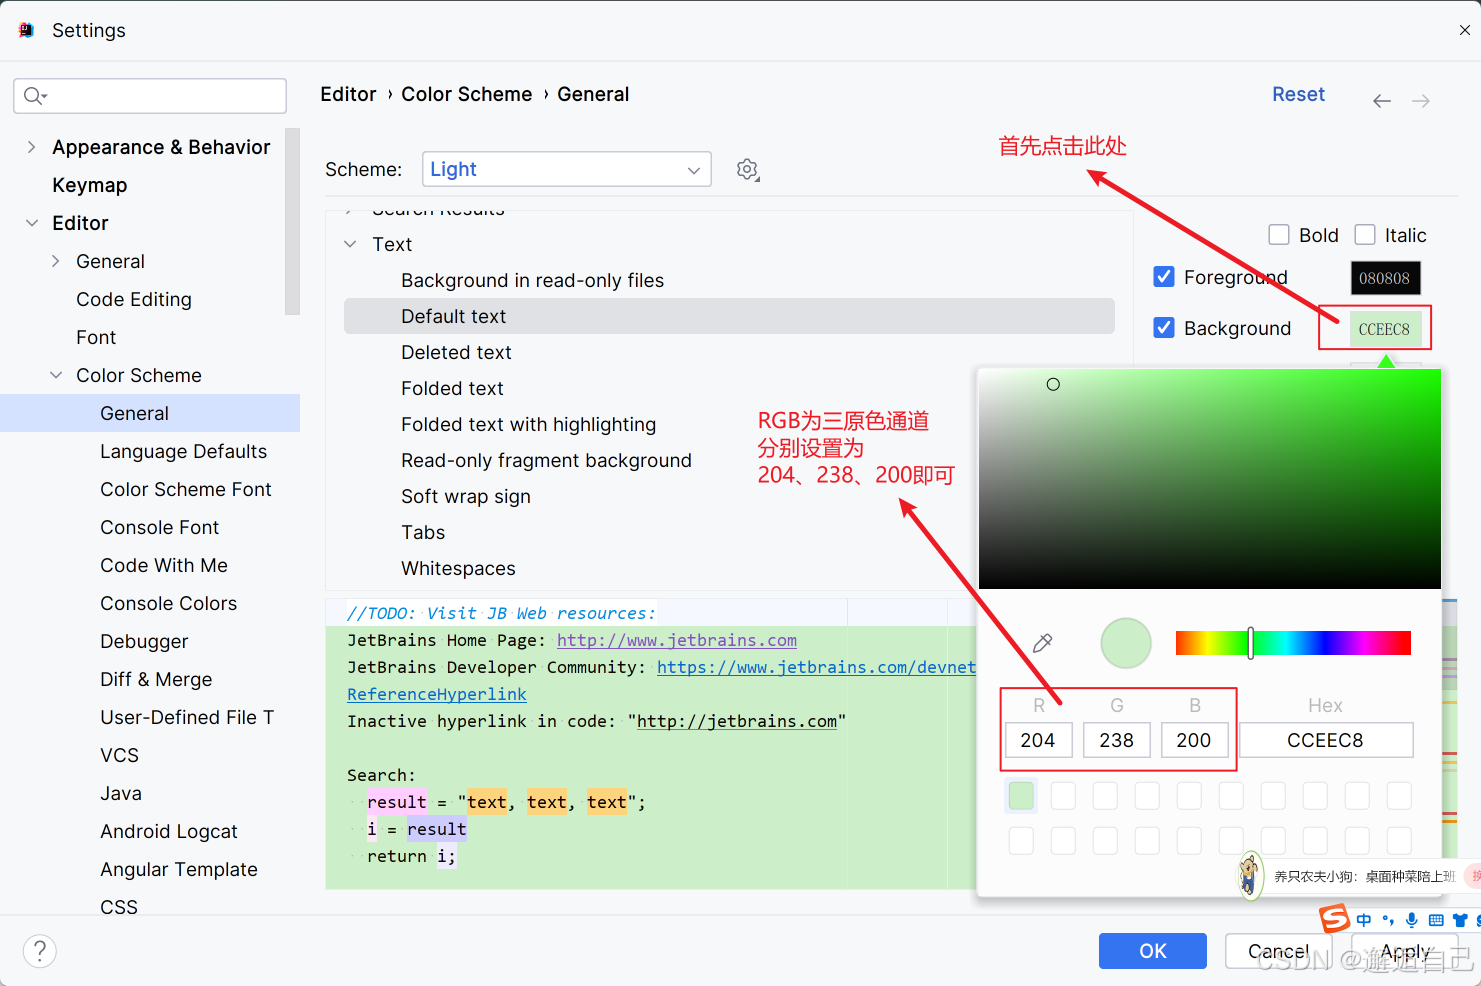Collapse the Editor tree node
This screenshot has height=986, width=1481.
[31, 223]
